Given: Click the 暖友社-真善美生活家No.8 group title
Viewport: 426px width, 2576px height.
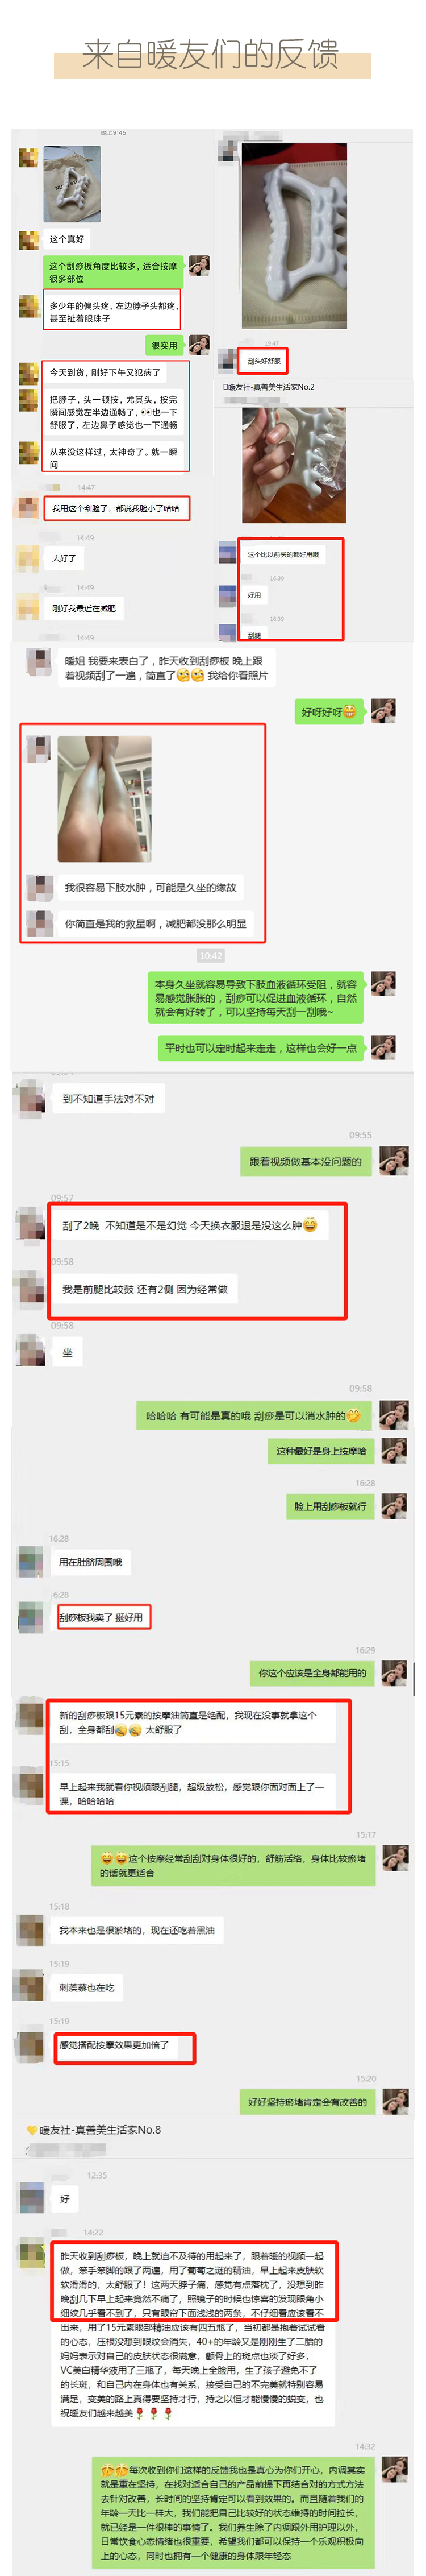Looking at the screenshot, I should click(x=100, y=2129).
